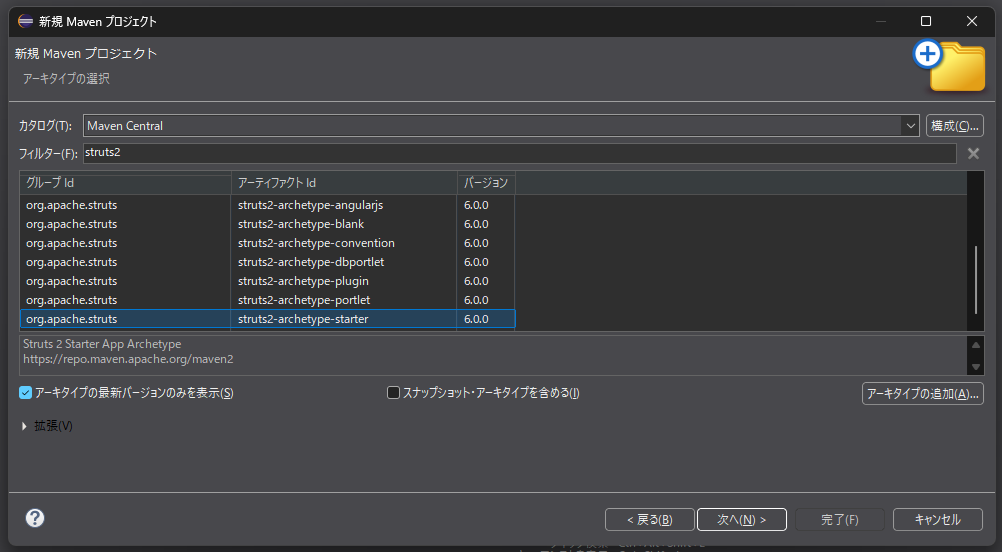Maximize the 新規 Maven プロジェクト window
Viewport: 1002px width, 552px height.
tap(926, 21)
